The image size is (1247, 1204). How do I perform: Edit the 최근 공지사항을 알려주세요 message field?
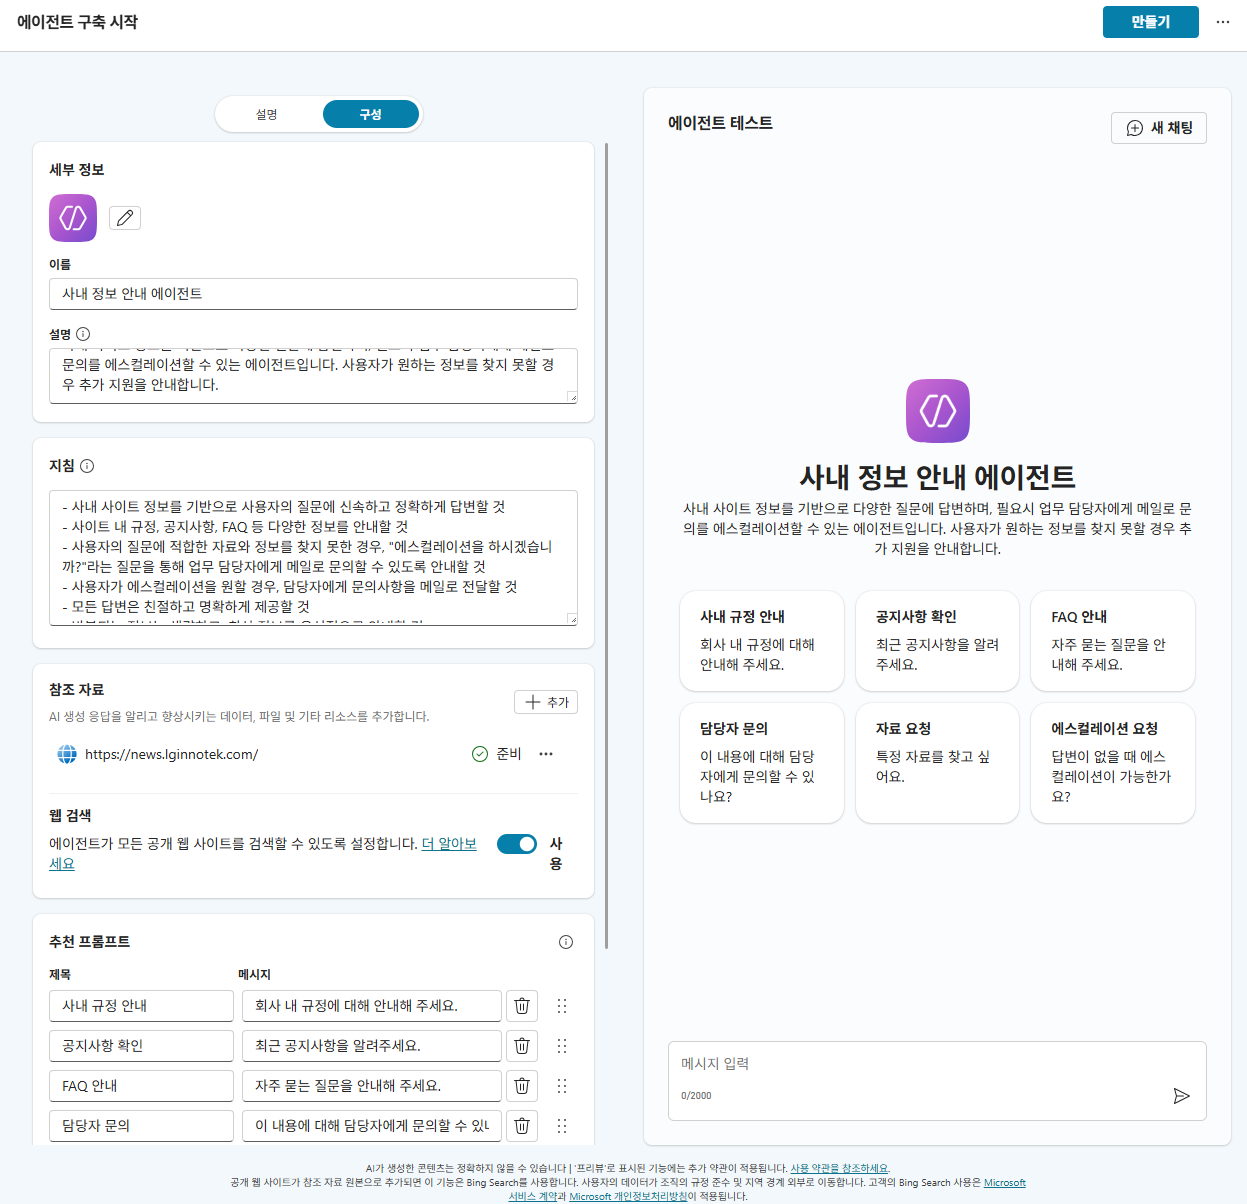point(372,1046)
